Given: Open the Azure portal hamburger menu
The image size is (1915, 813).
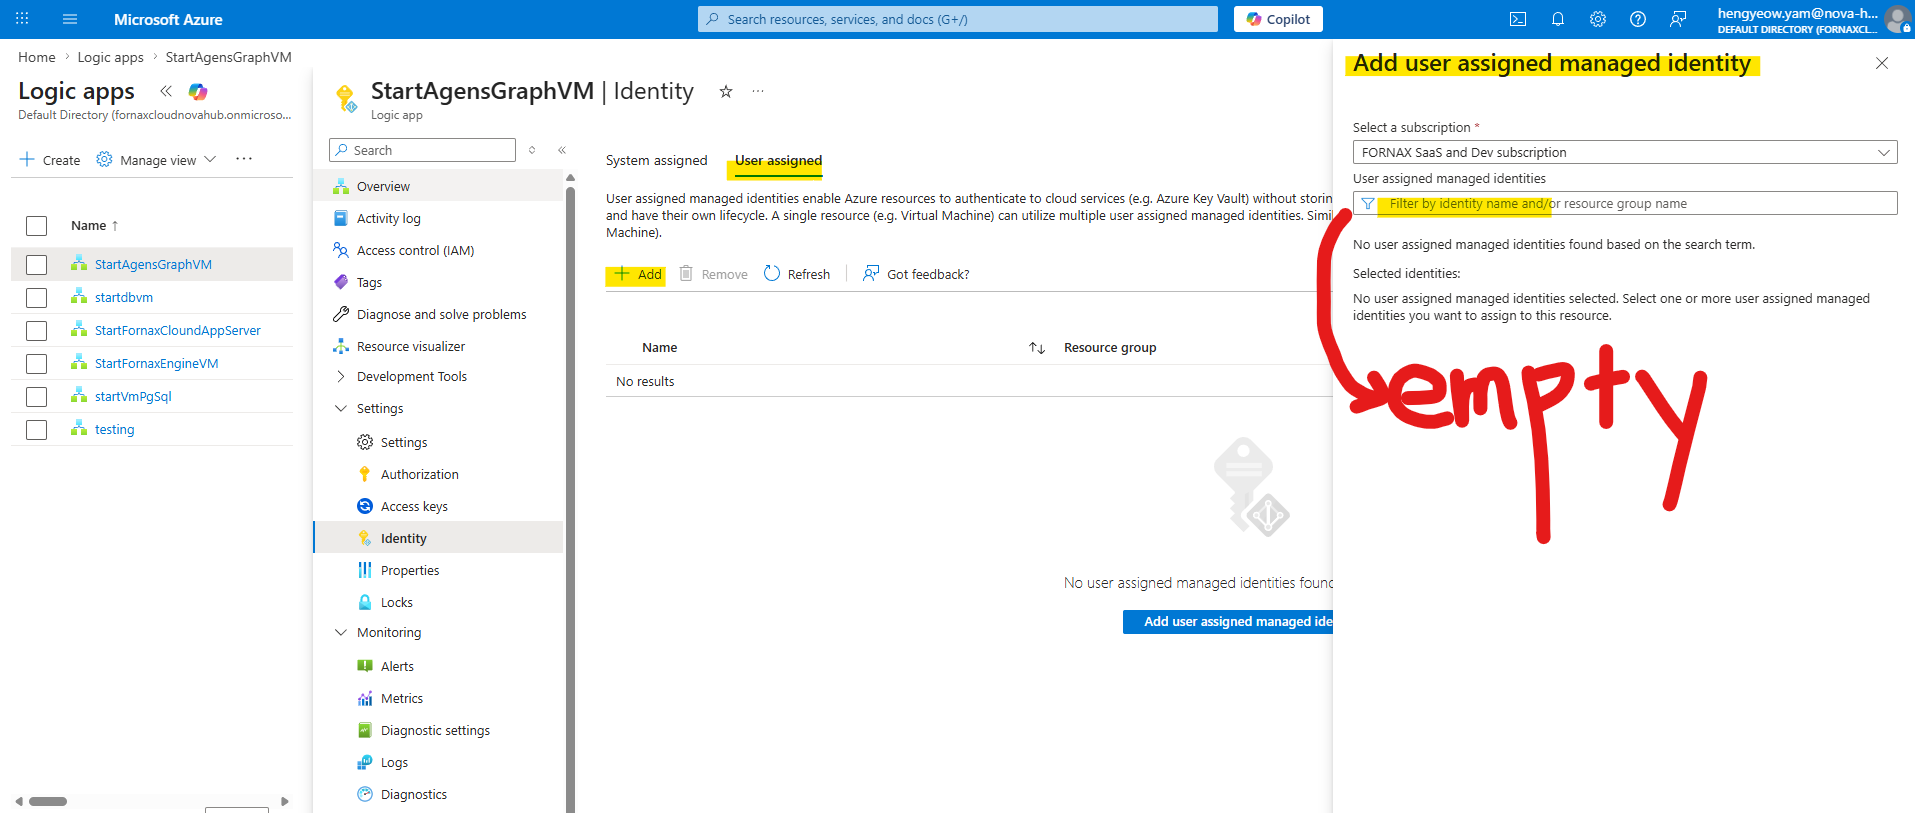Looking at the screenshot, I should [x=70, y=19].
